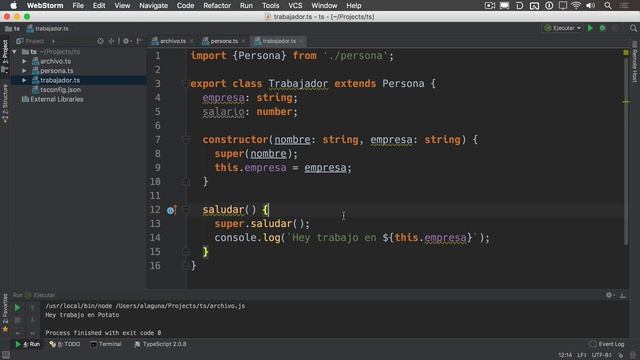Start debugging with the green bug icon
Image resolution: width=640 pixels, height=360 pixels.
603,28
